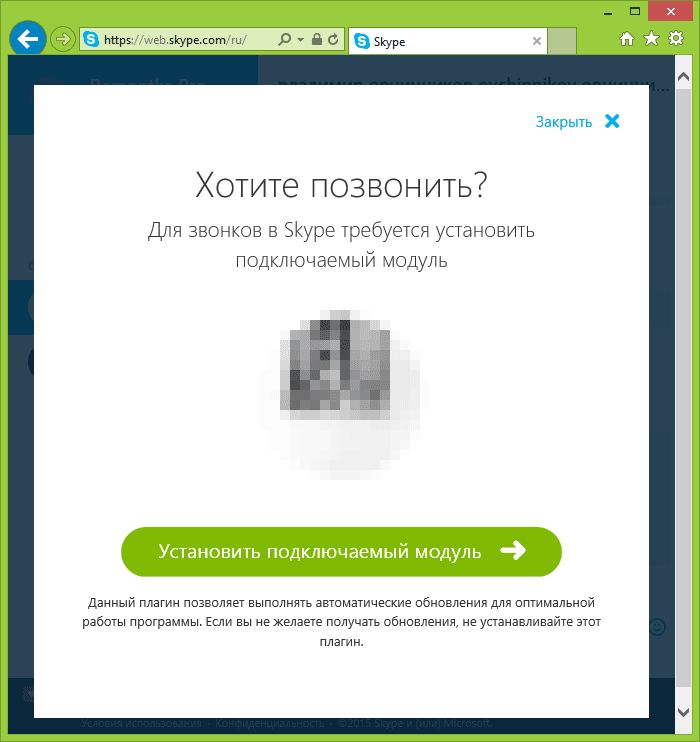Open a new tab
Viewport: 700px width, 742px height.
562,41
